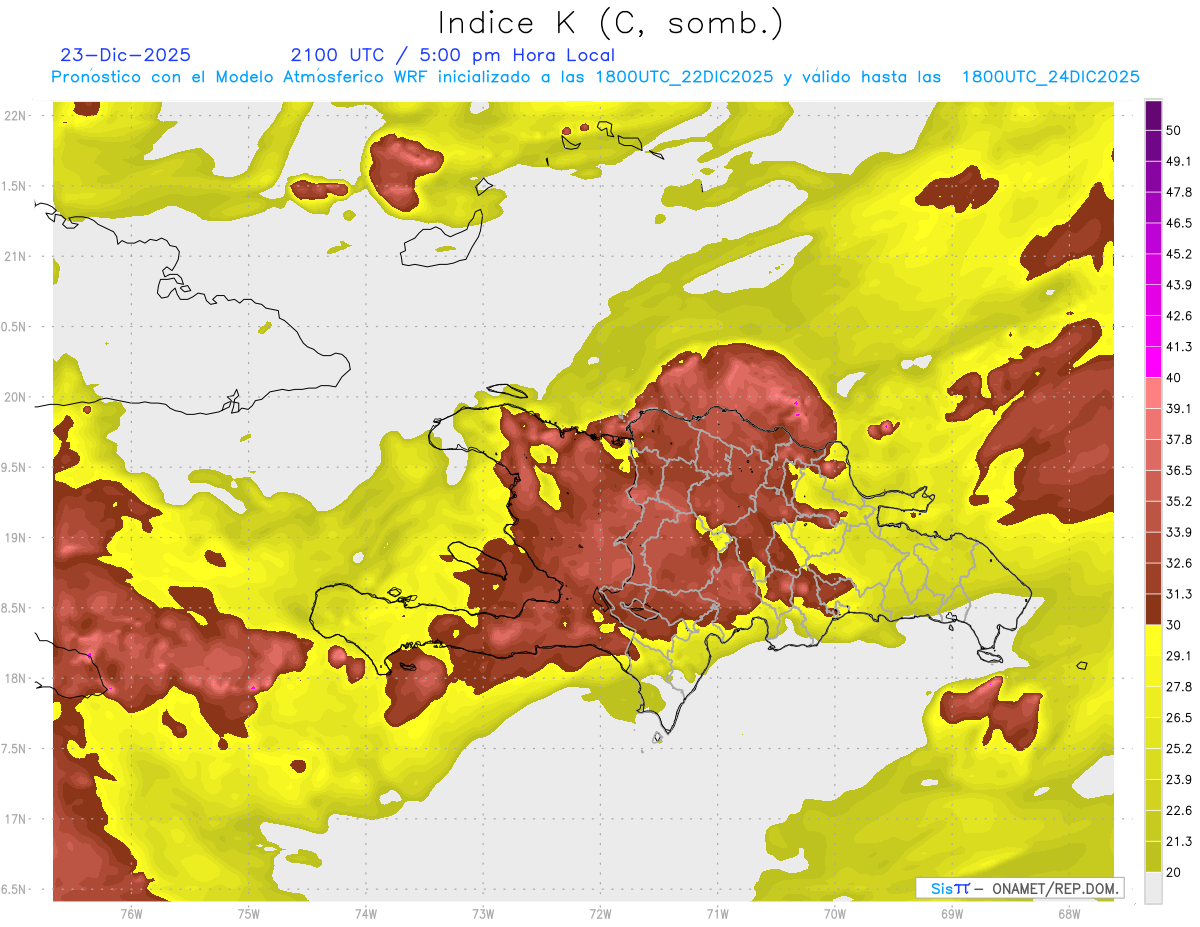Select the '1.5N' latitude axis label

point(15,186)
